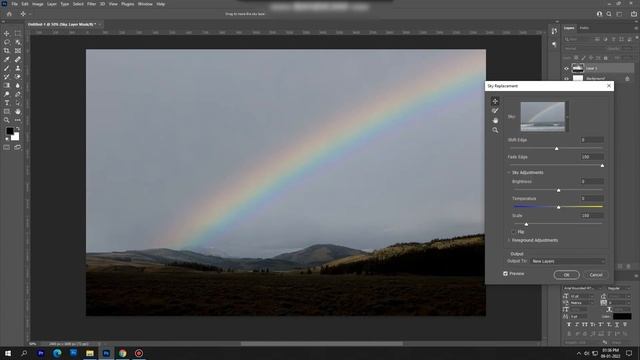The height and width of the screenshot is (360, 640).
Task: Select the Horizontal Type tool
Action: (7, 103)
